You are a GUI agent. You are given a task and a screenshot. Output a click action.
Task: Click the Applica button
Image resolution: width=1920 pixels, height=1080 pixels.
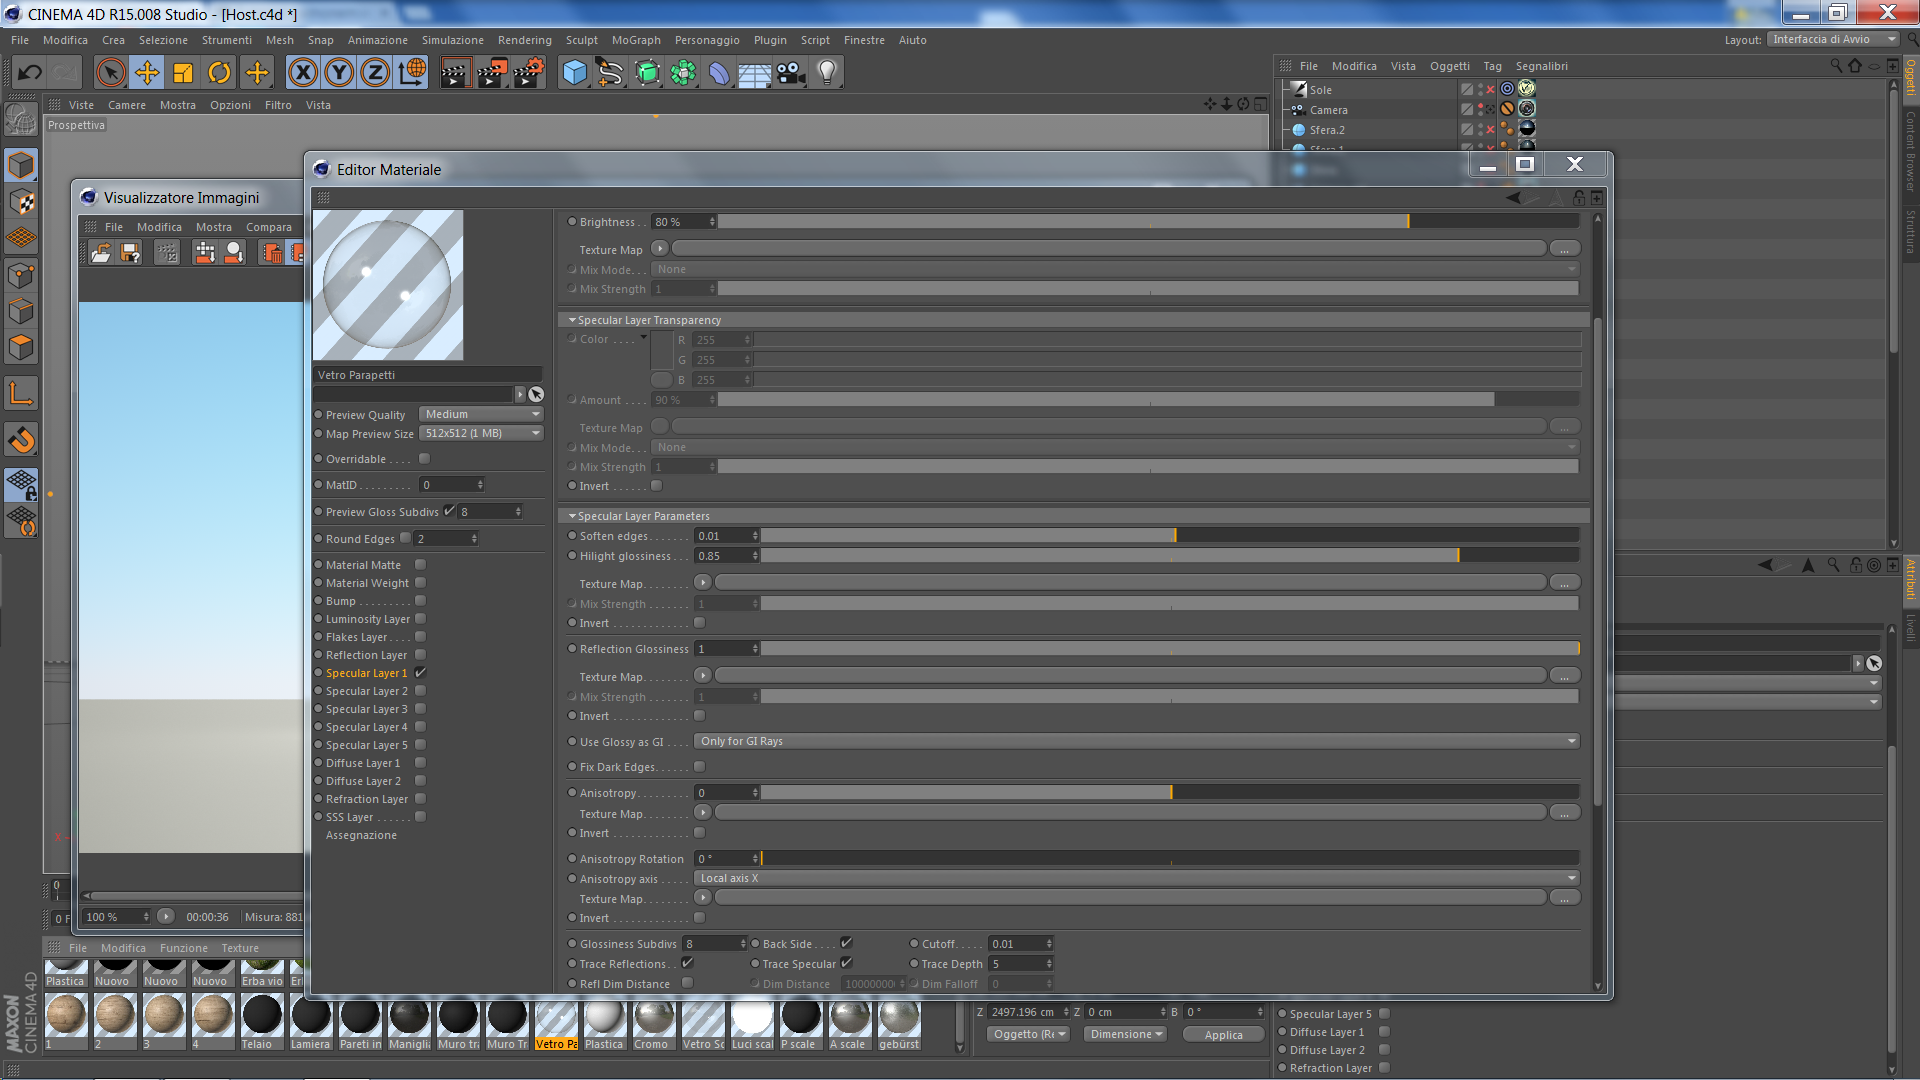point(1223,1035)
